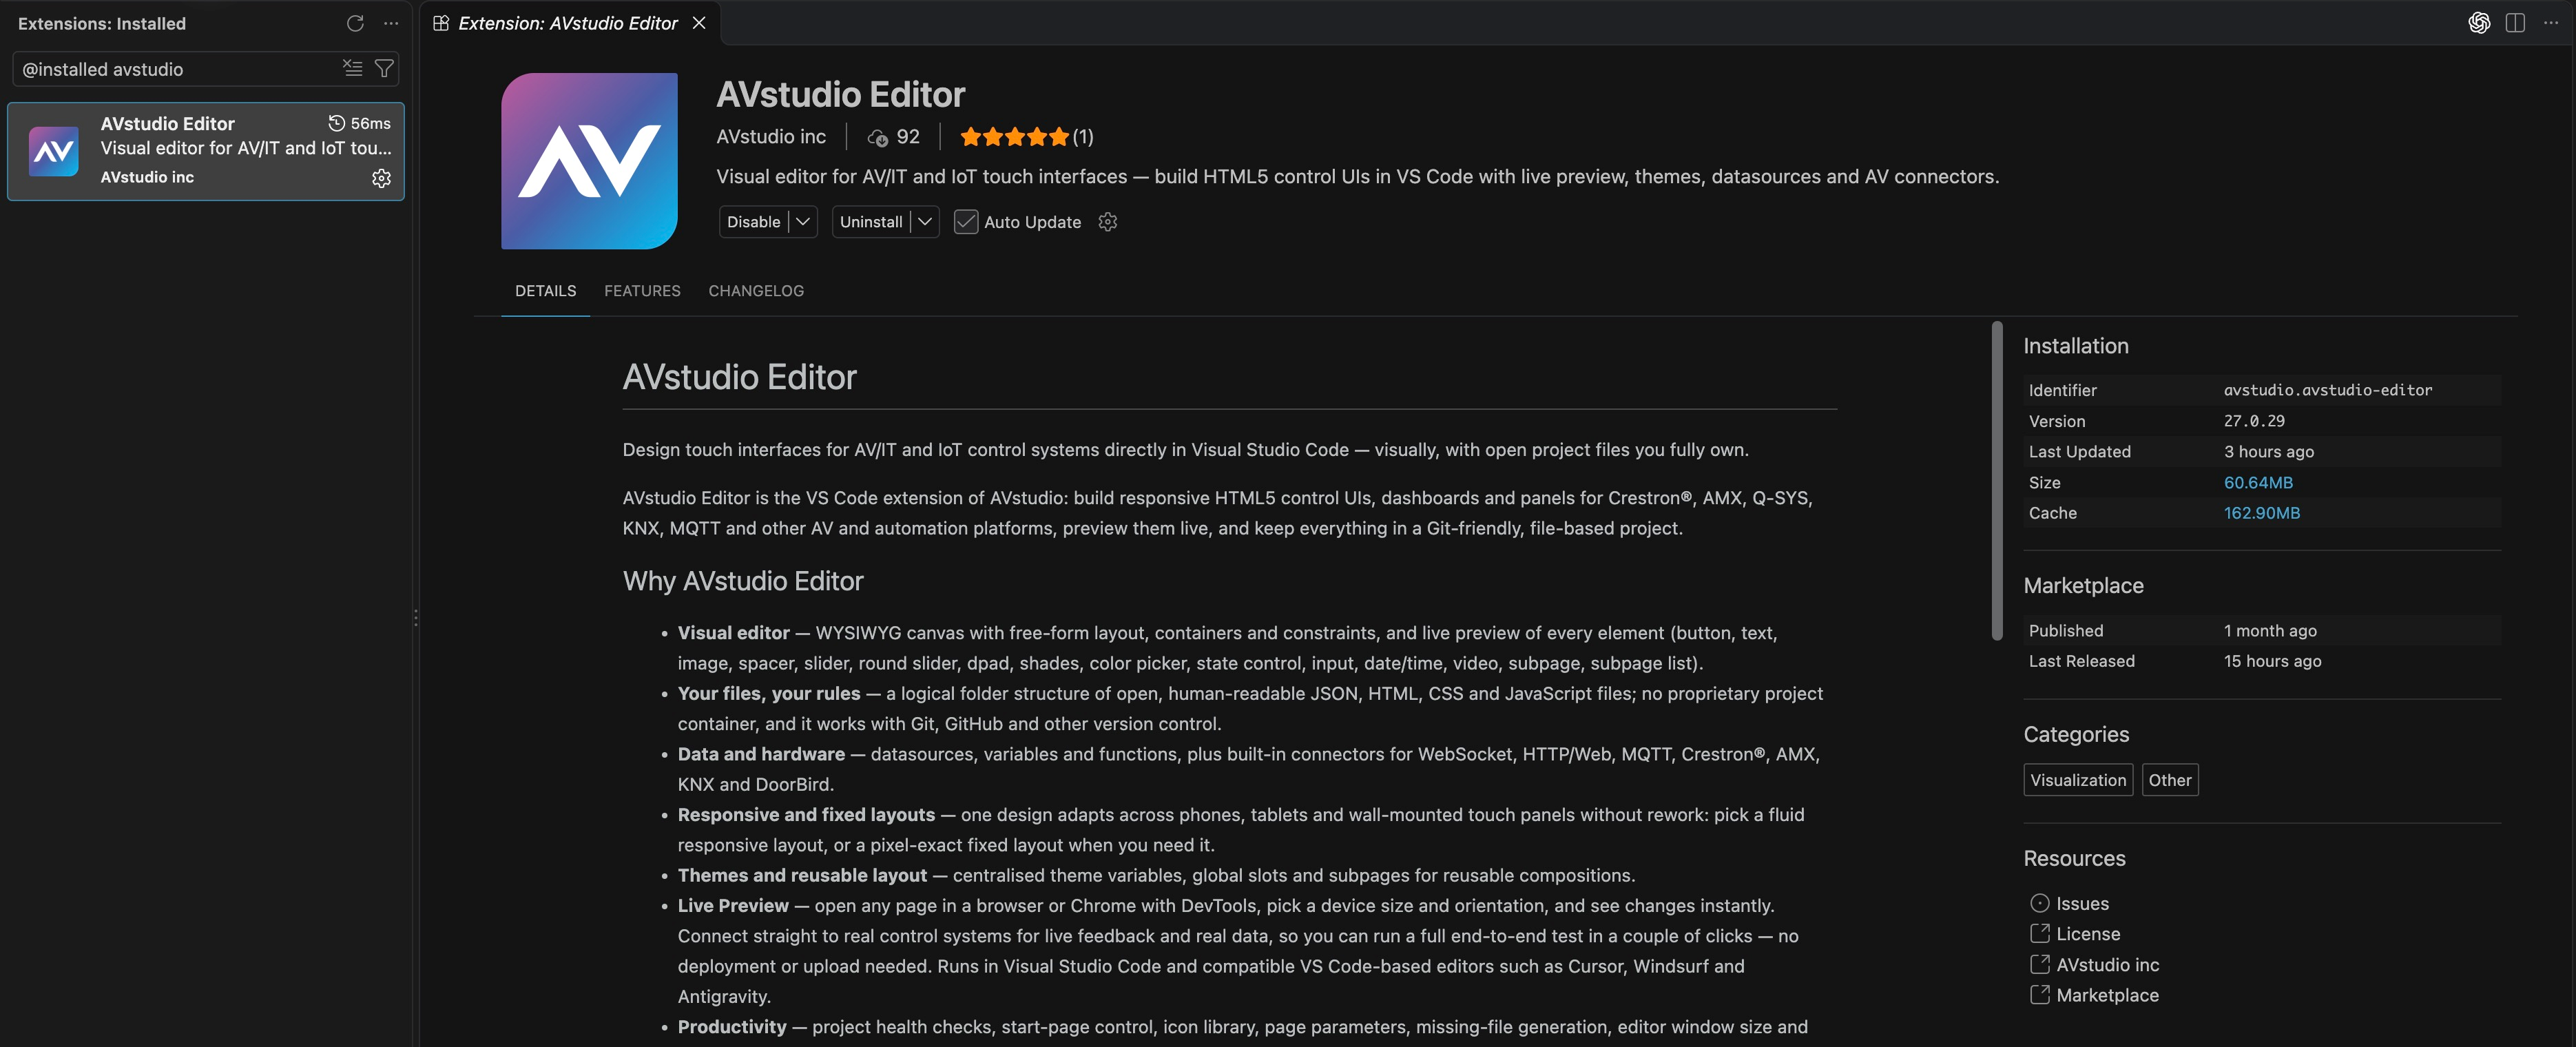2576x1047 pixels.
Task: Click the sidebar resize sash handle
Action: pos(415,618)
